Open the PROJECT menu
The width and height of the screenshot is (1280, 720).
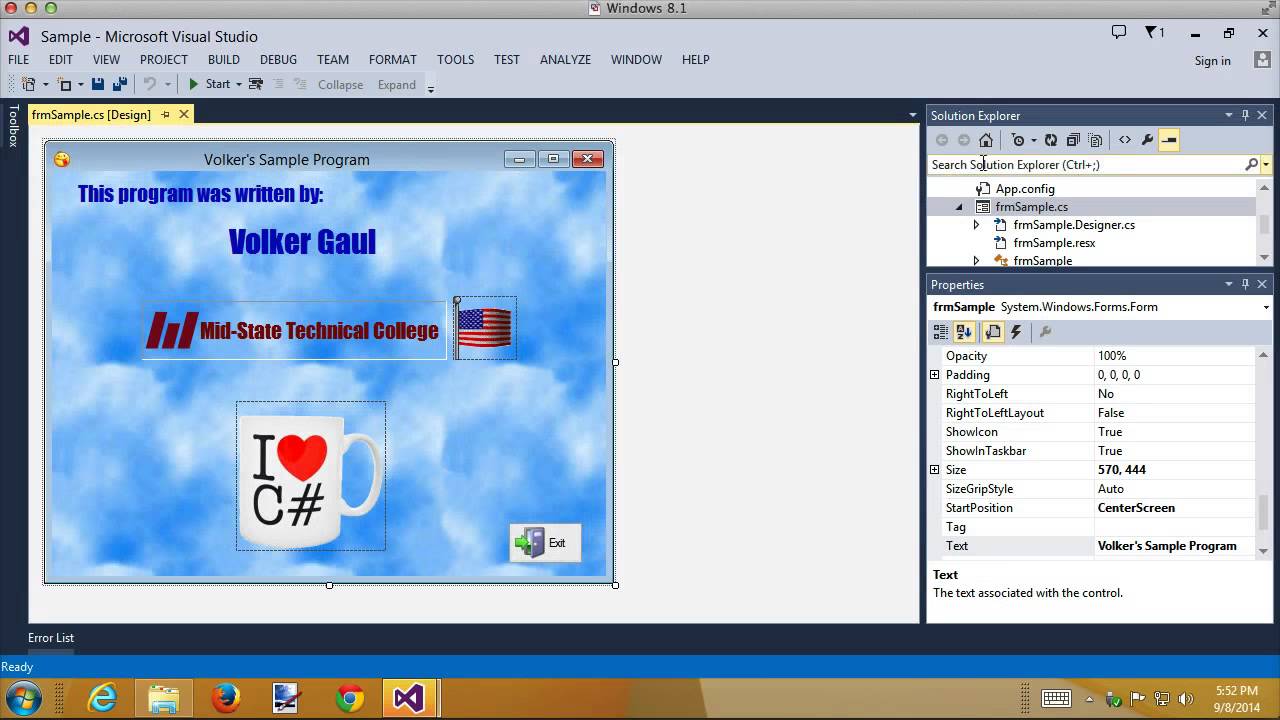164,59
